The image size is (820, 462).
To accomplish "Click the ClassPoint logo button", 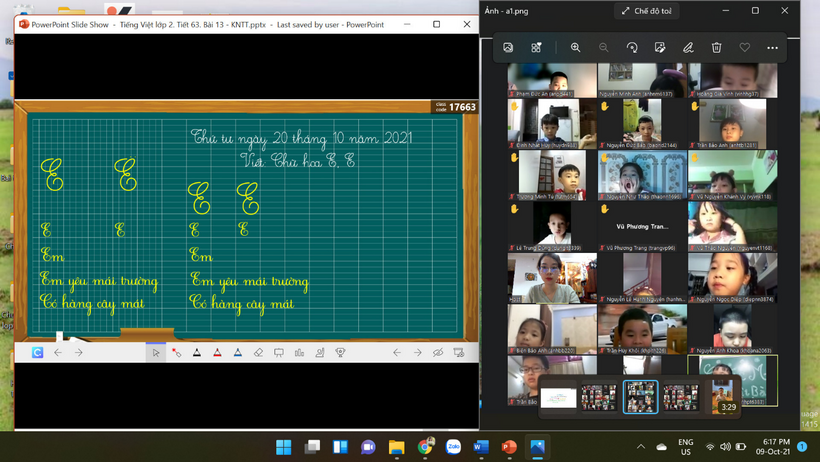I will (37, 352).
